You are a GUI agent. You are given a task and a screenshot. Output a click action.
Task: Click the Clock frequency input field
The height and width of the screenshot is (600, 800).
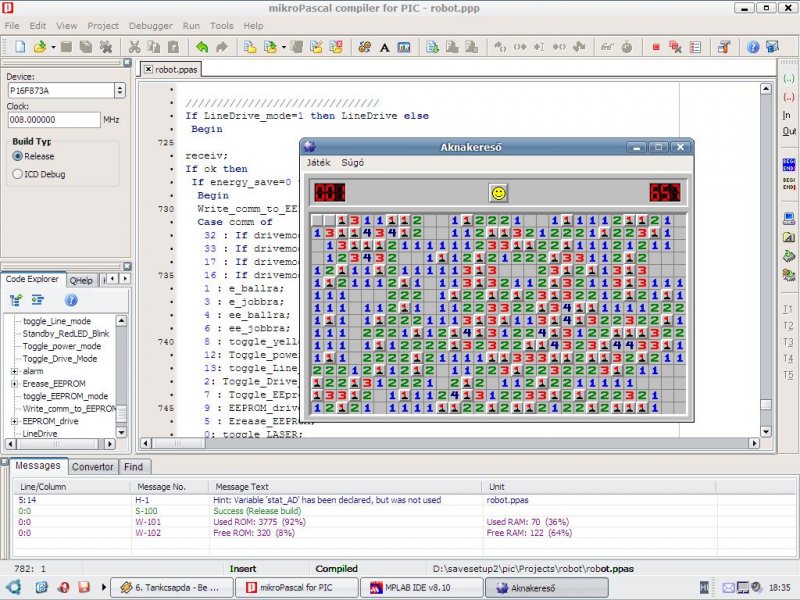tap(54, 119)
